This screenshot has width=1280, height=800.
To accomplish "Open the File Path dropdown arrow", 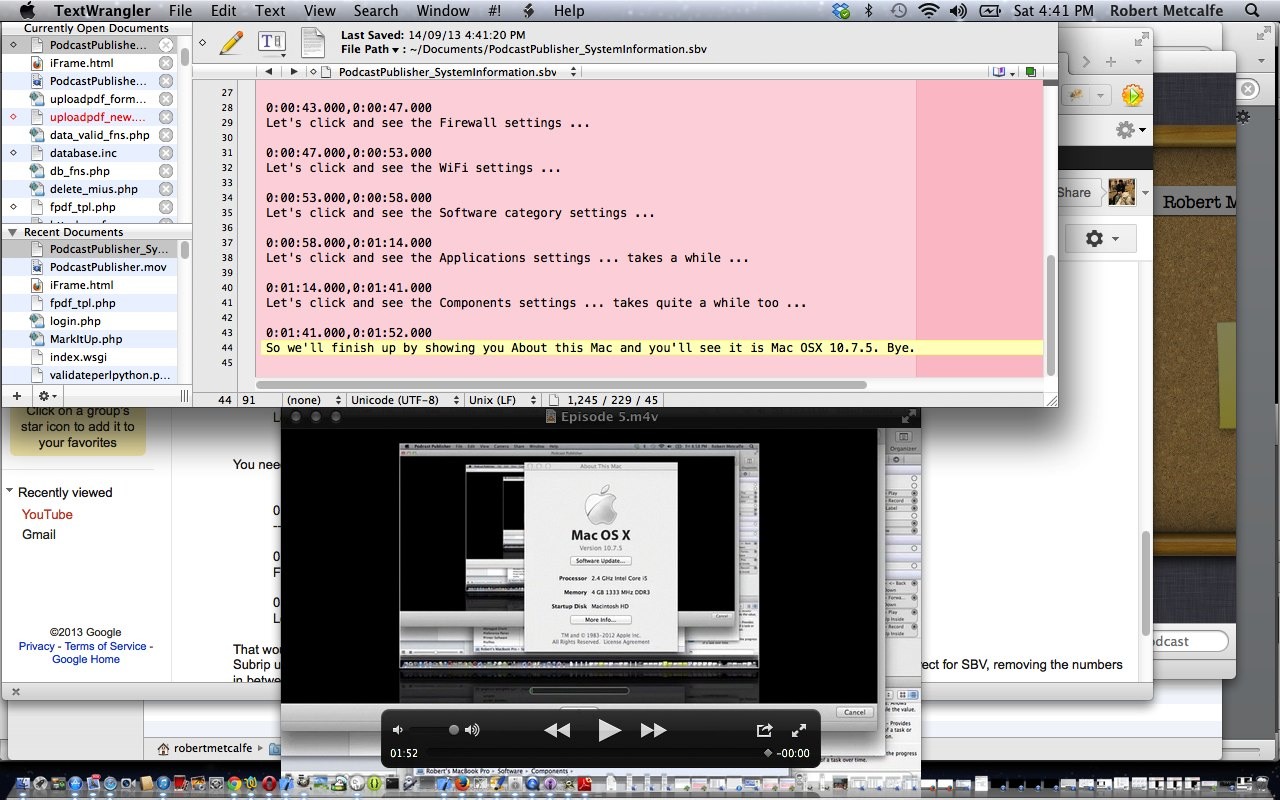I will (x=395, y=49).
